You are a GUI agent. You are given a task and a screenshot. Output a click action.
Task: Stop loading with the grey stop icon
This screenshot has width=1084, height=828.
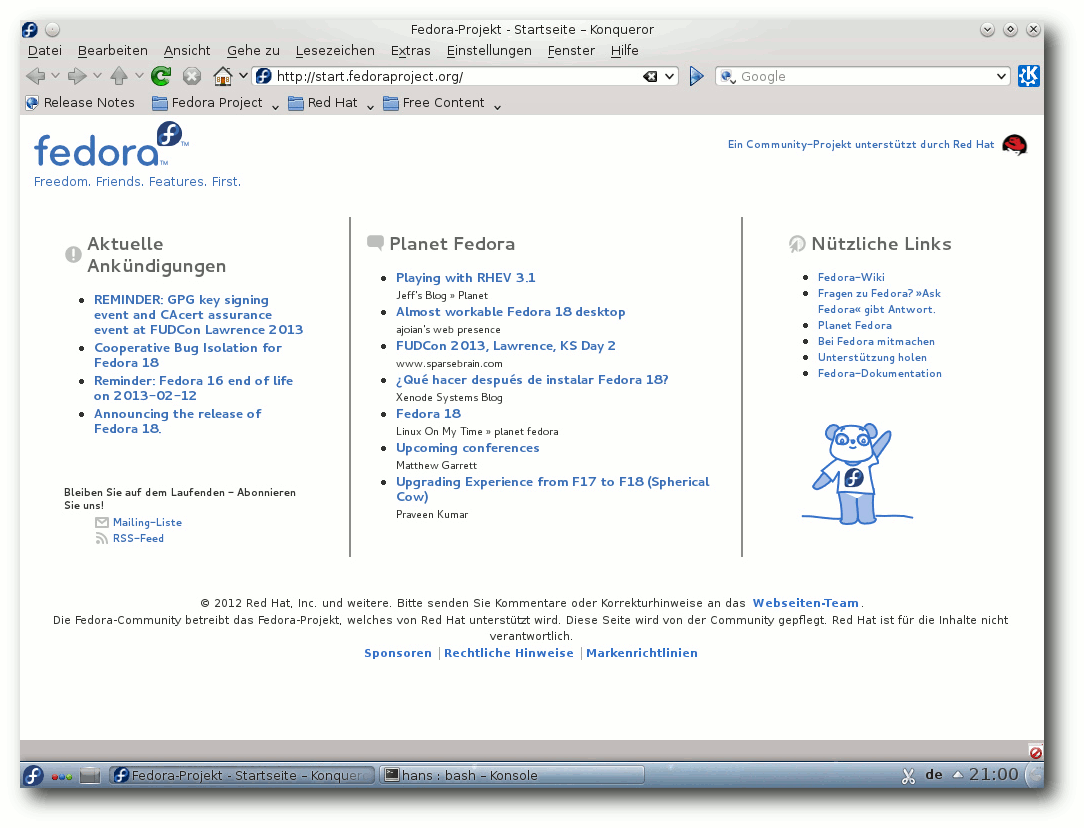[191, 76]
